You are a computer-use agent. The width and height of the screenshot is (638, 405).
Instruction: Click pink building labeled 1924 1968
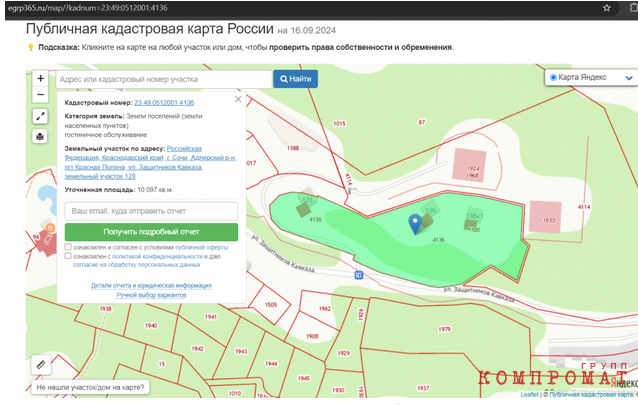[x=469, y=165]
